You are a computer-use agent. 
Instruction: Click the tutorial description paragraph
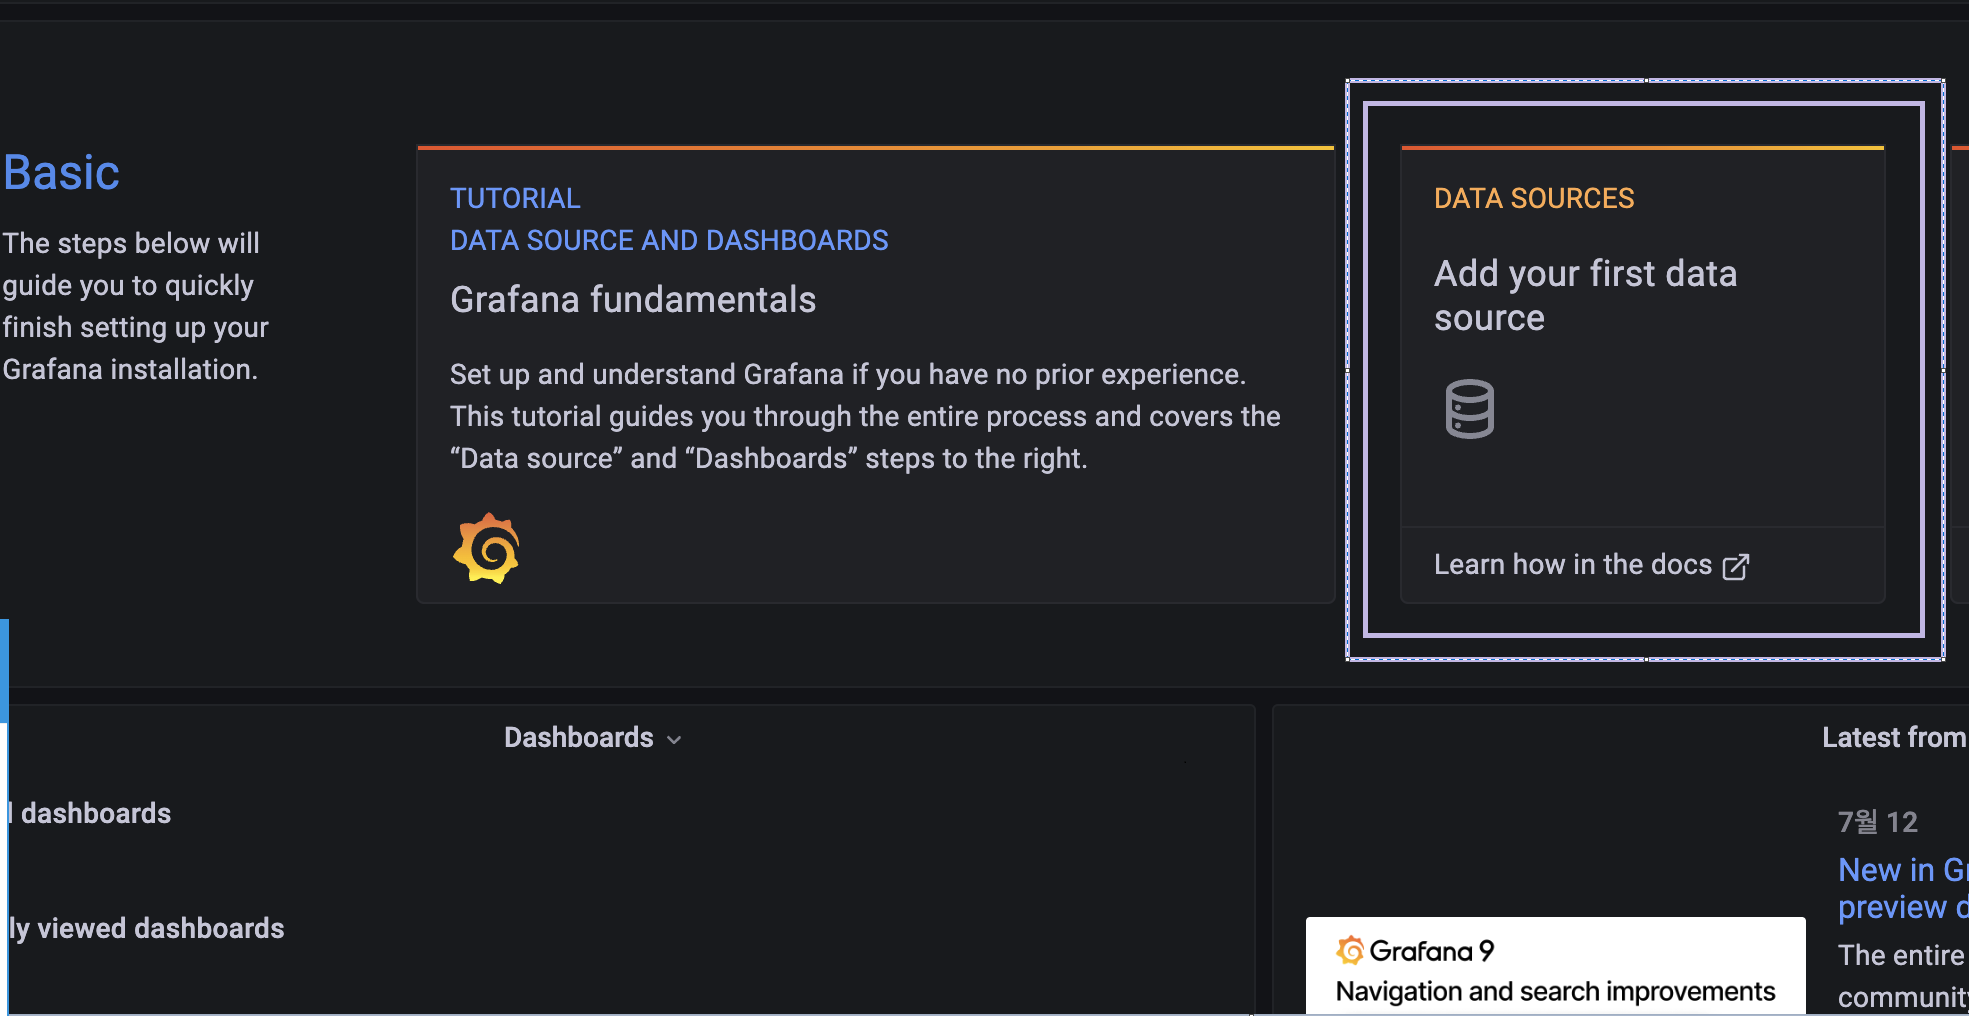pos(865,416)
